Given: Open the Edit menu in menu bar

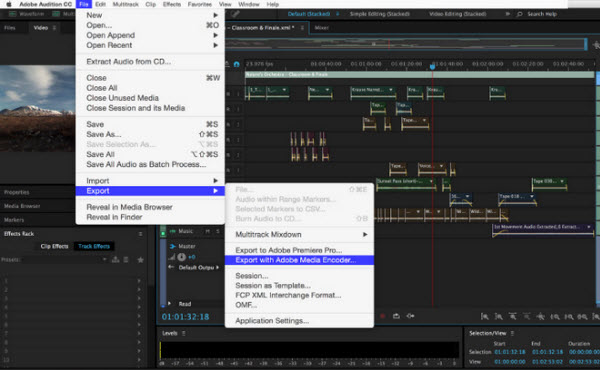Looking at the screenshot, I should click(x=101, y=4).
